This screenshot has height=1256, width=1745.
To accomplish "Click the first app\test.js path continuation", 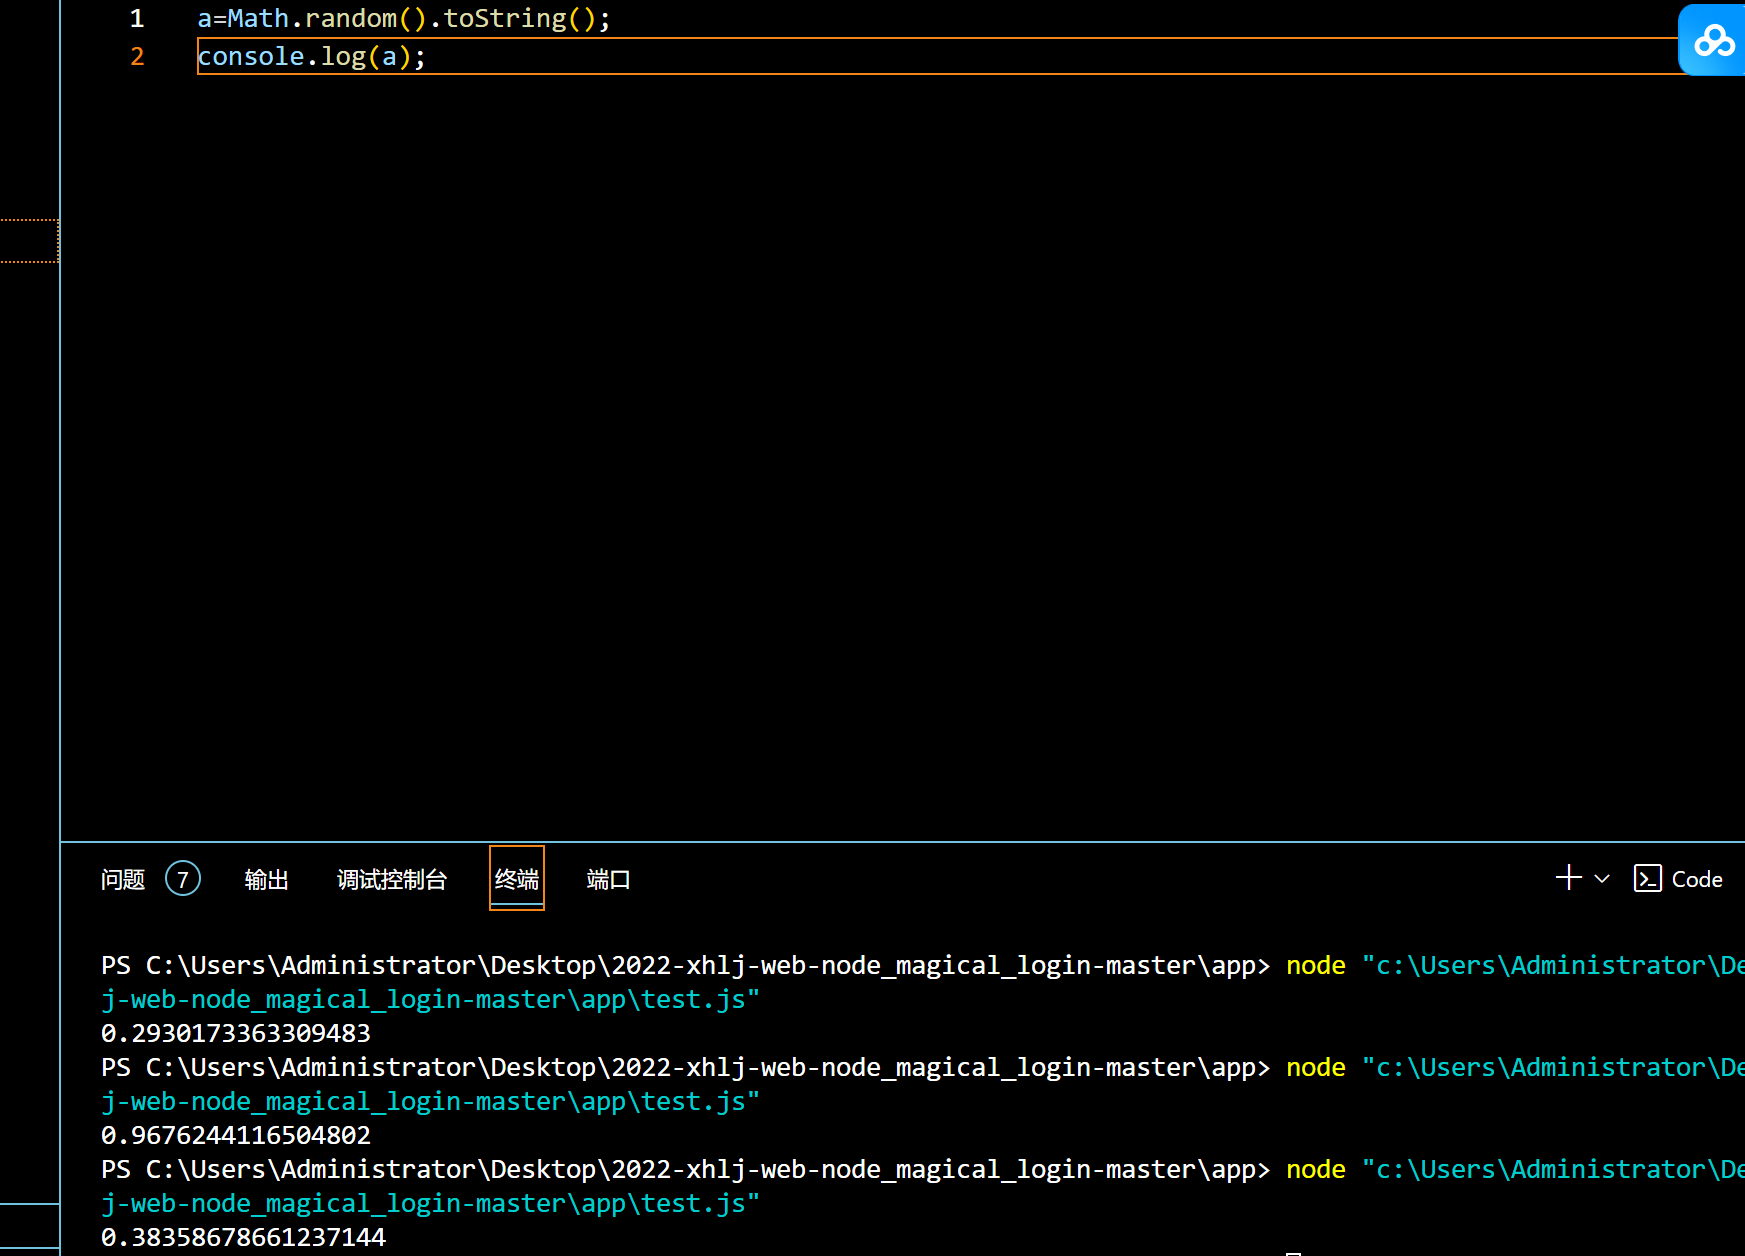I will (x=430, y=999).
